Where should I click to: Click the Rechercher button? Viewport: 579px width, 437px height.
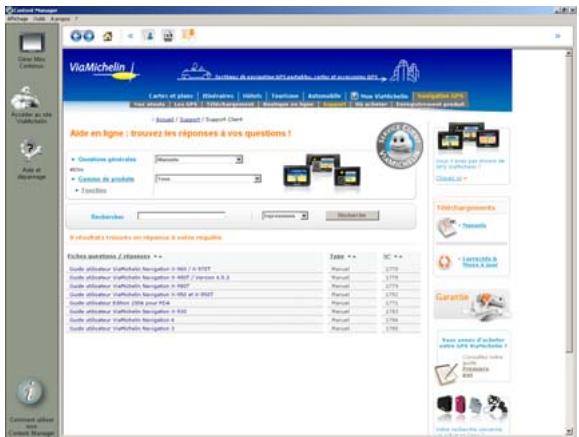point(352,215)
